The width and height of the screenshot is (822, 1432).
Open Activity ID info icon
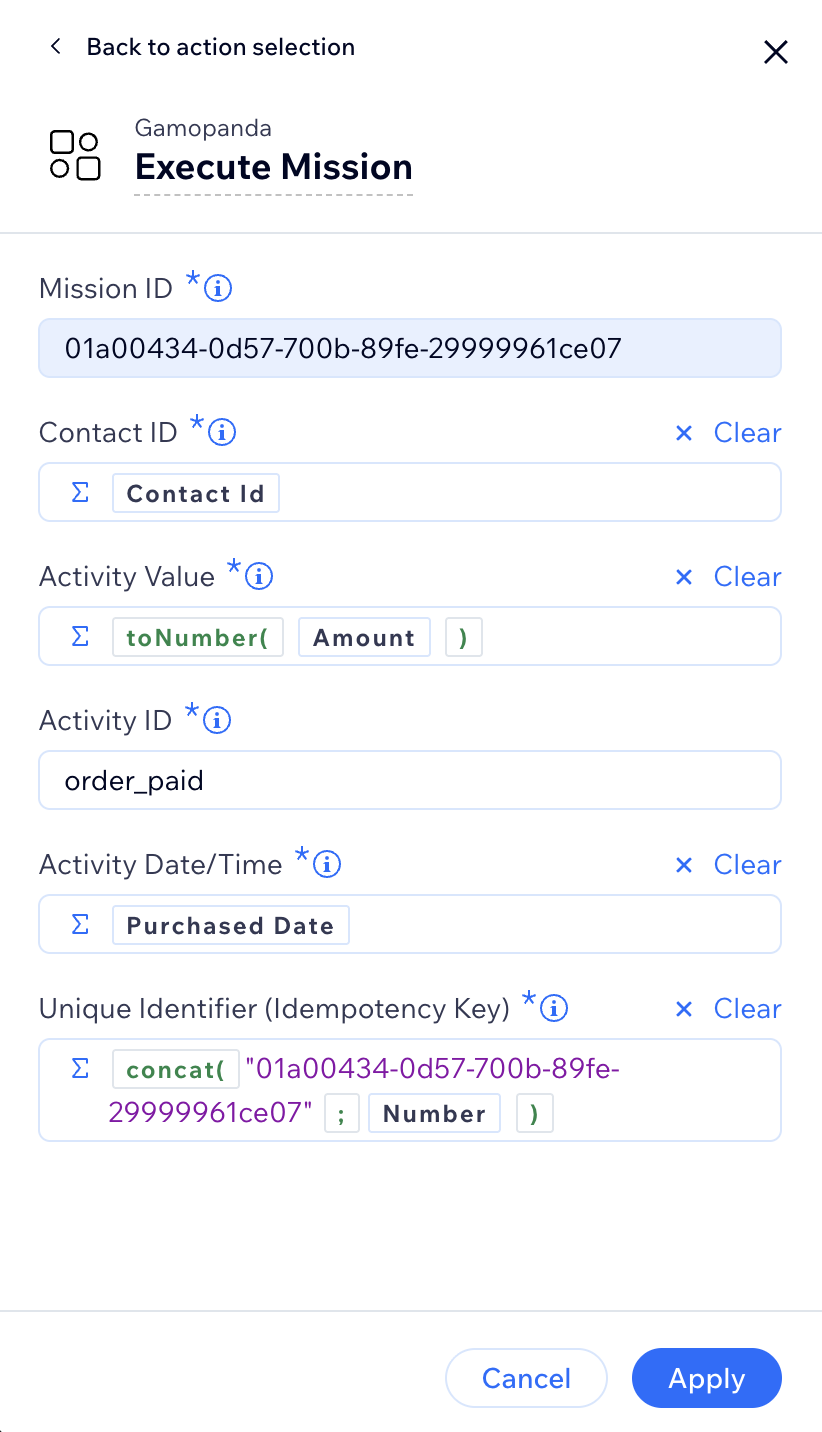point(218,721)
